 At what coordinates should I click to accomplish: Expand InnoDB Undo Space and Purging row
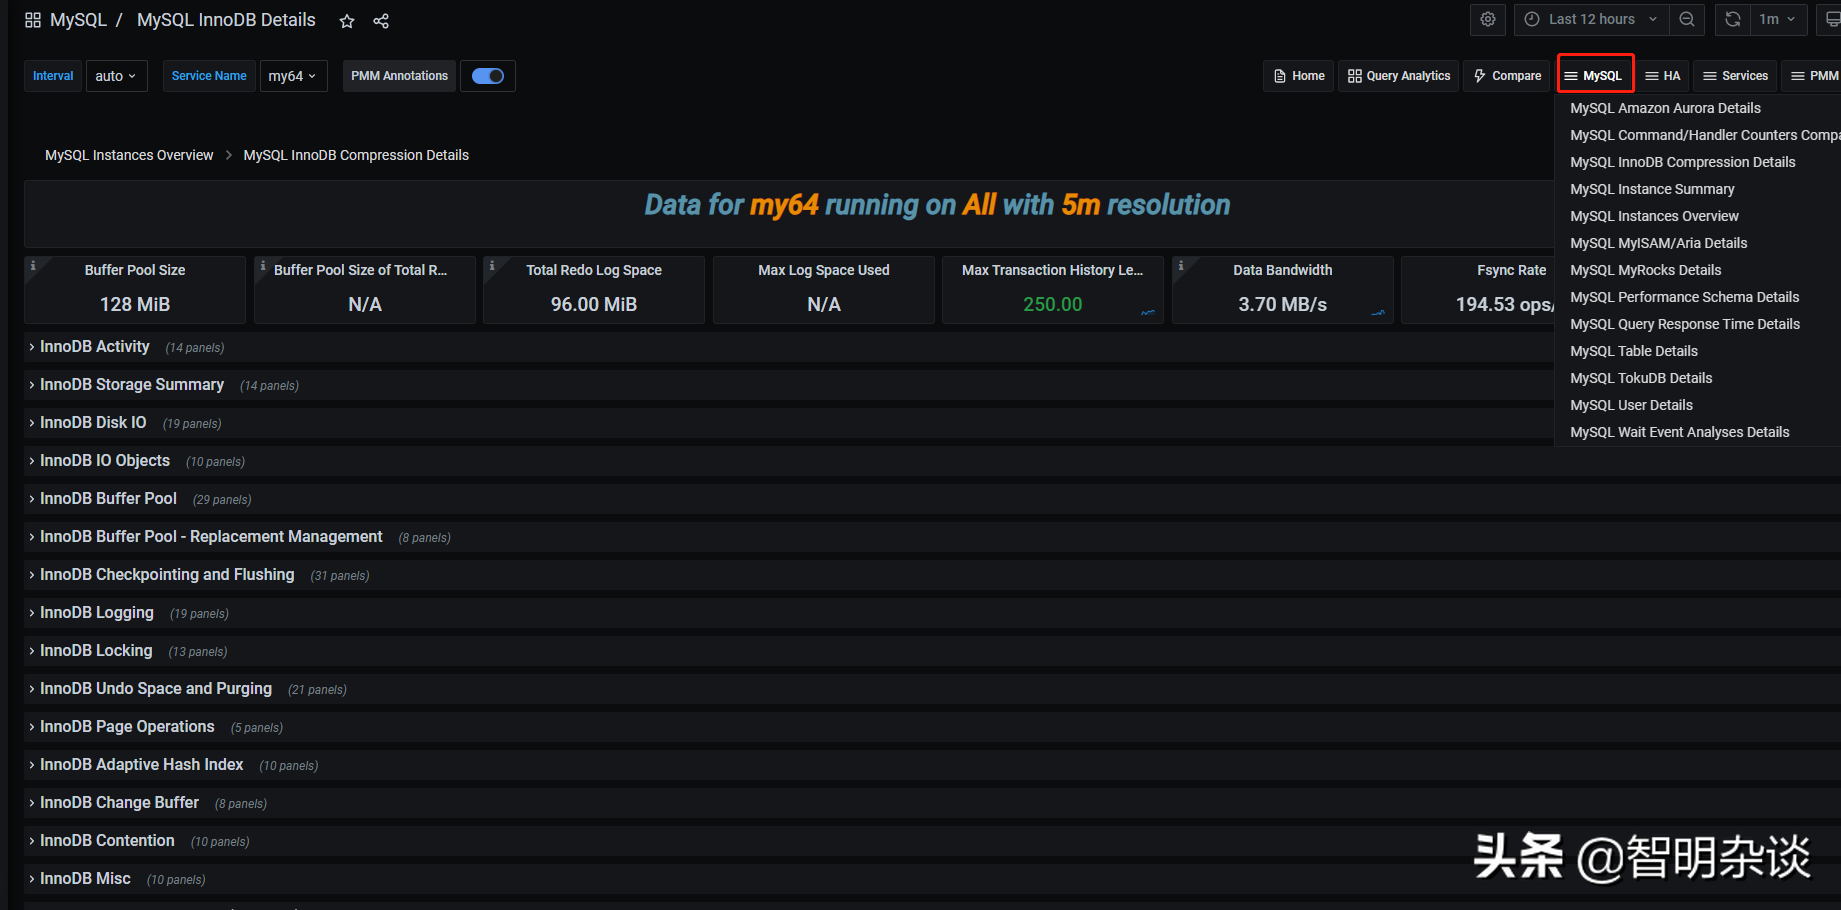(156, 689)
